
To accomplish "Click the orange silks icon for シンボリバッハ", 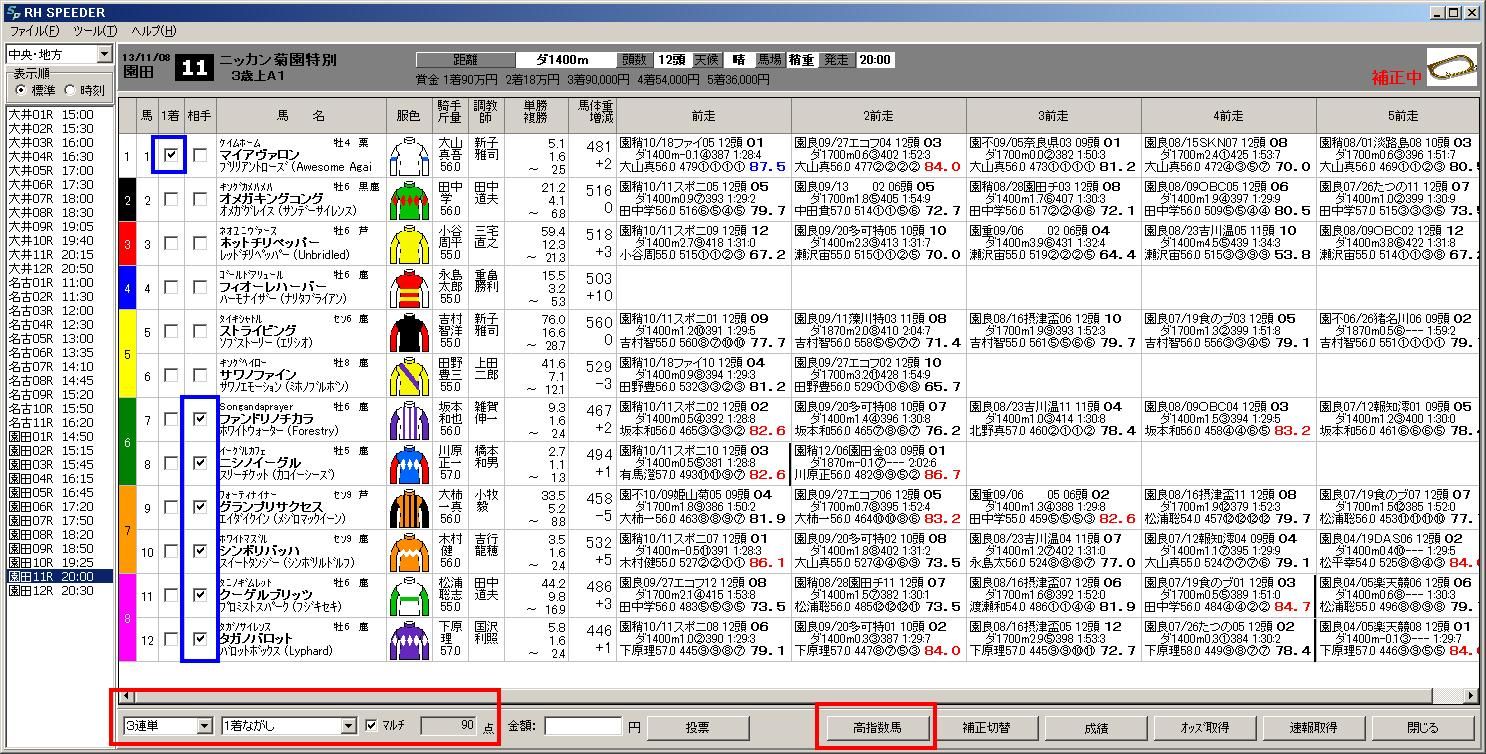I will click(x=409, y=552).
